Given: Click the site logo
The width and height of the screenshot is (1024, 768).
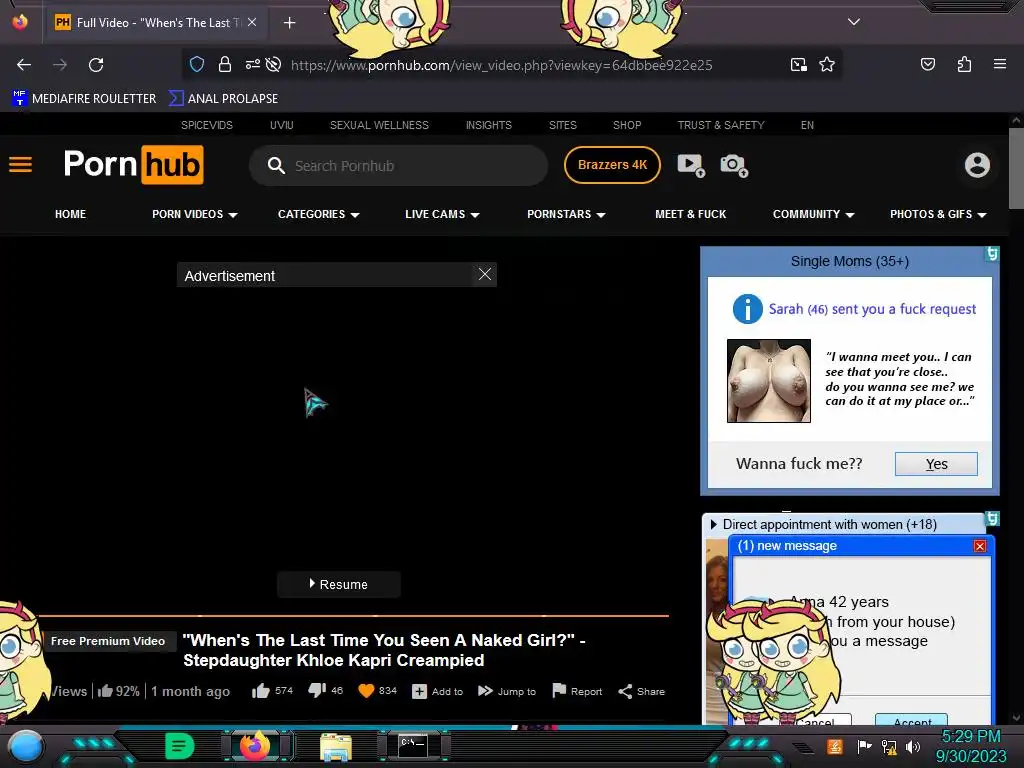Looking at the screenshot, I should pyautogui.click(x=133, y=165).
